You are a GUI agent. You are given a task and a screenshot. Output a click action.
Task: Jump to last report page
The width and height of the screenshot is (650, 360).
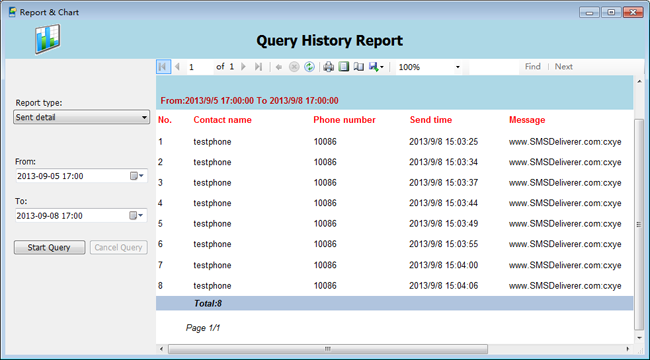click(x=258, y=67)
